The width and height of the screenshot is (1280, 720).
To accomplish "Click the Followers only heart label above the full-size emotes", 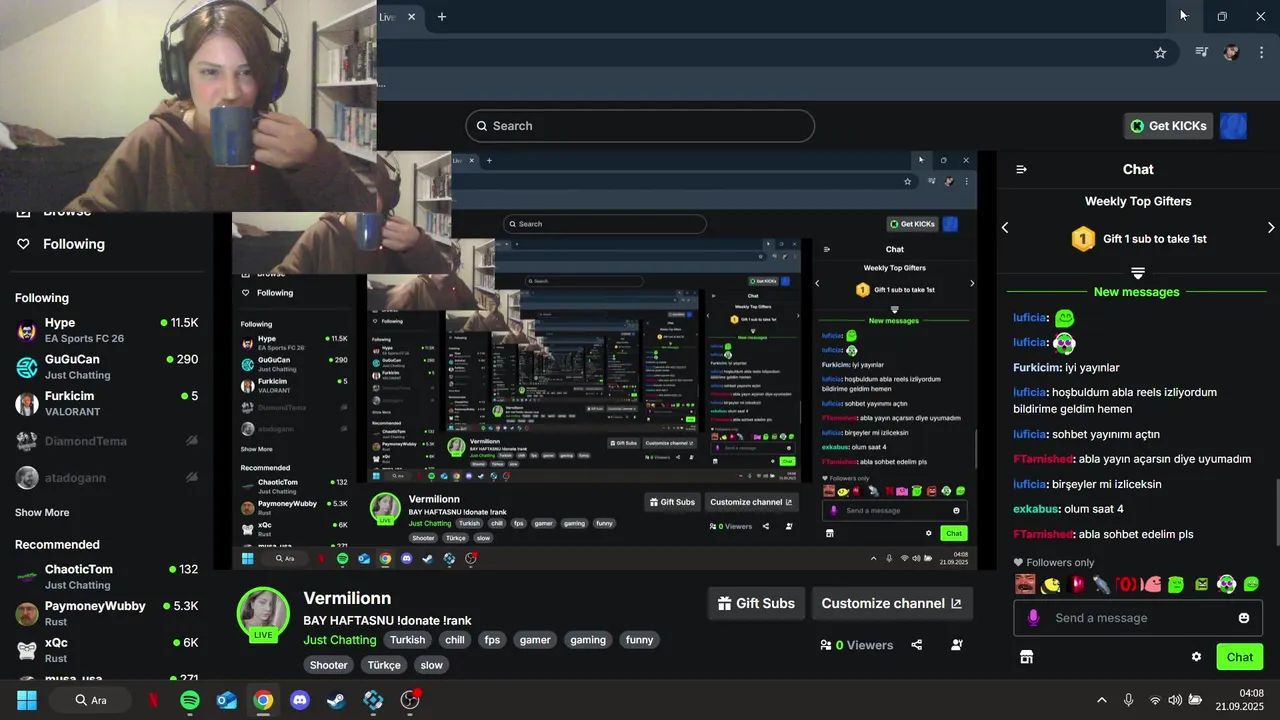I will 1054,563.
